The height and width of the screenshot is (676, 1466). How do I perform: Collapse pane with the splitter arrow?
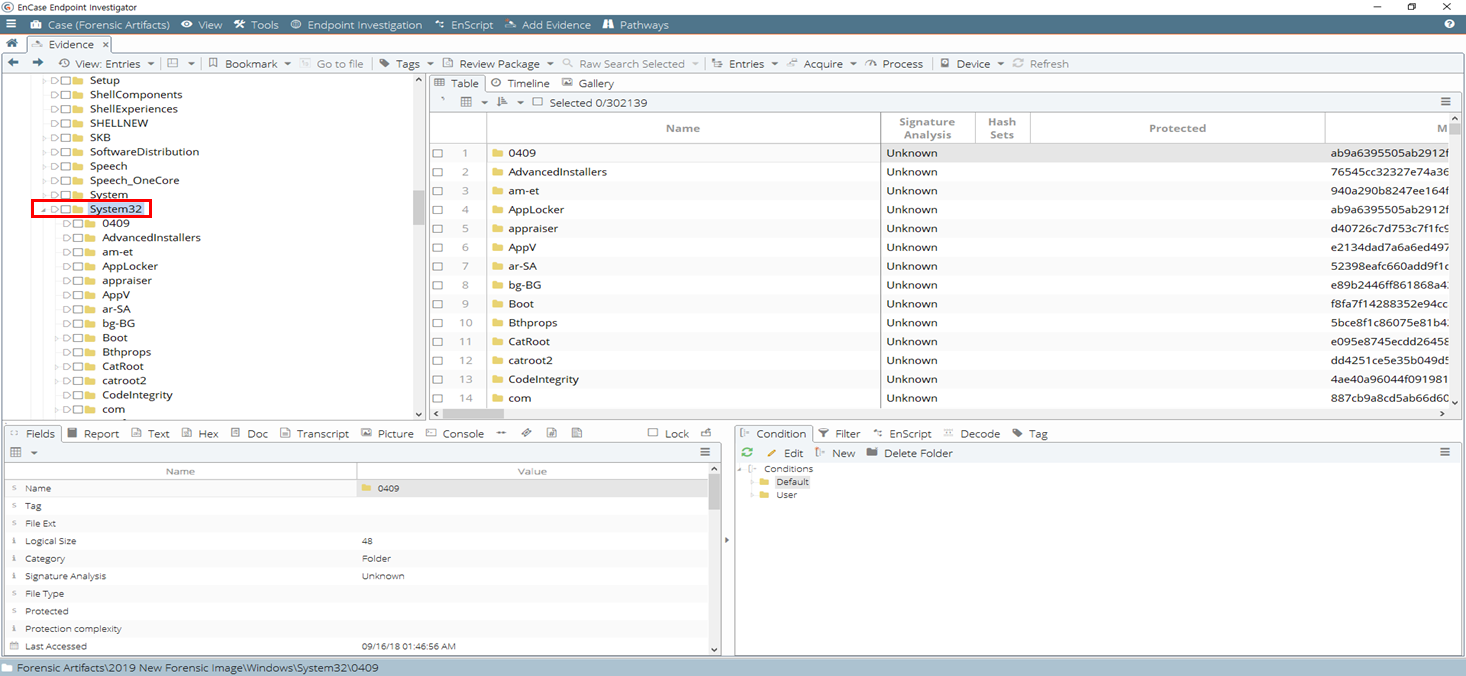727,540
